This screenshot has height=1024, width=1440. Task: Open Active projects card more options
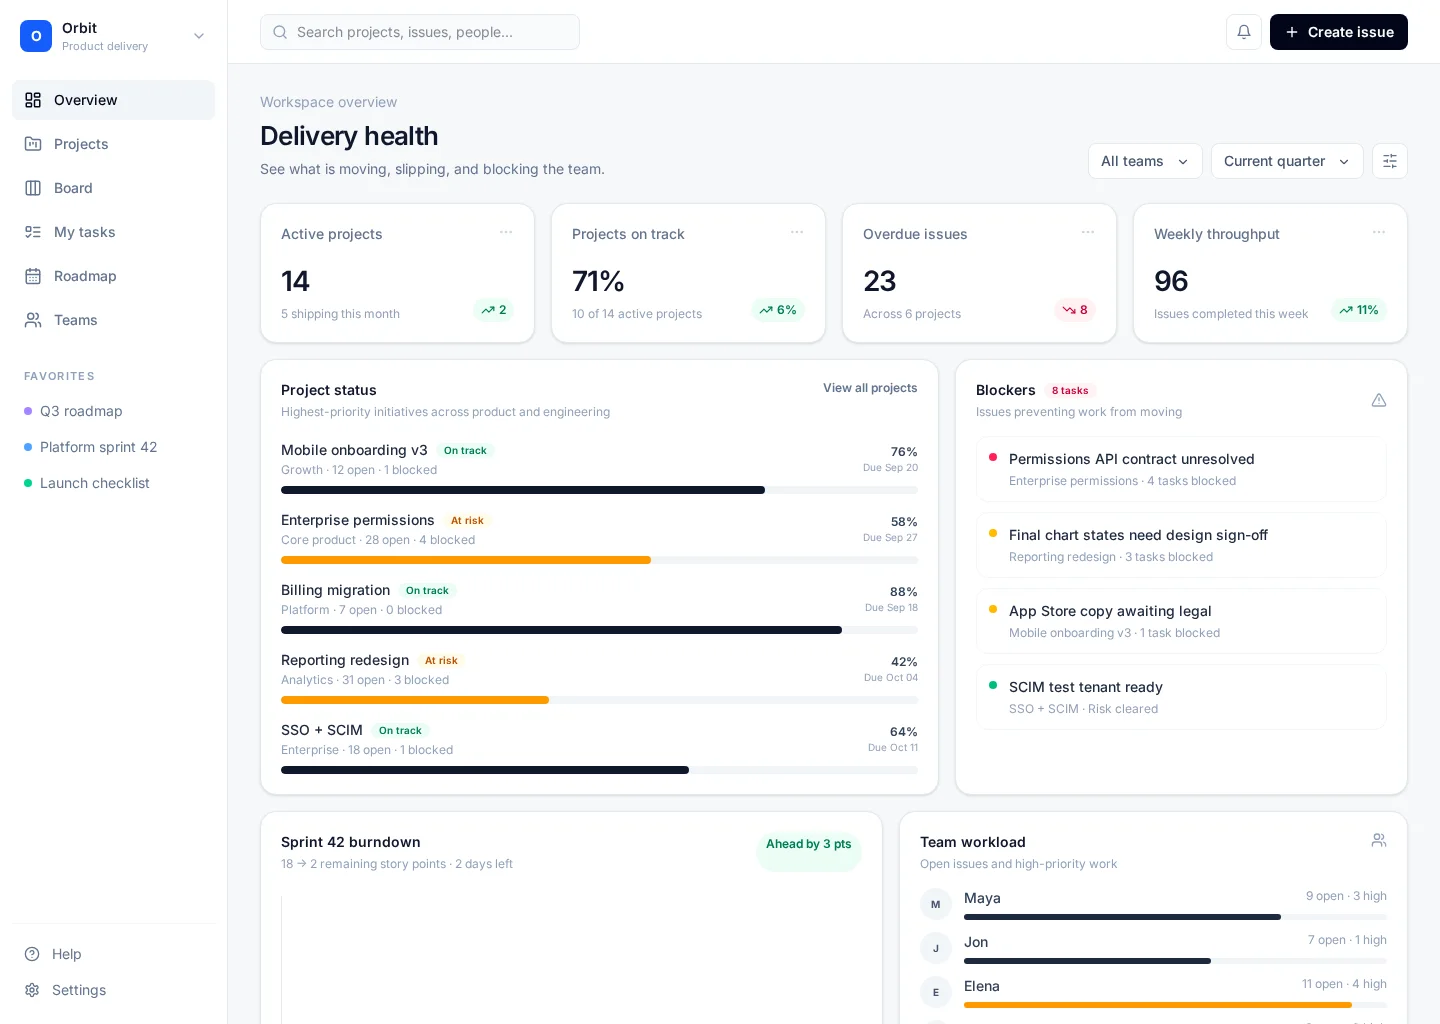click(506, 232)
